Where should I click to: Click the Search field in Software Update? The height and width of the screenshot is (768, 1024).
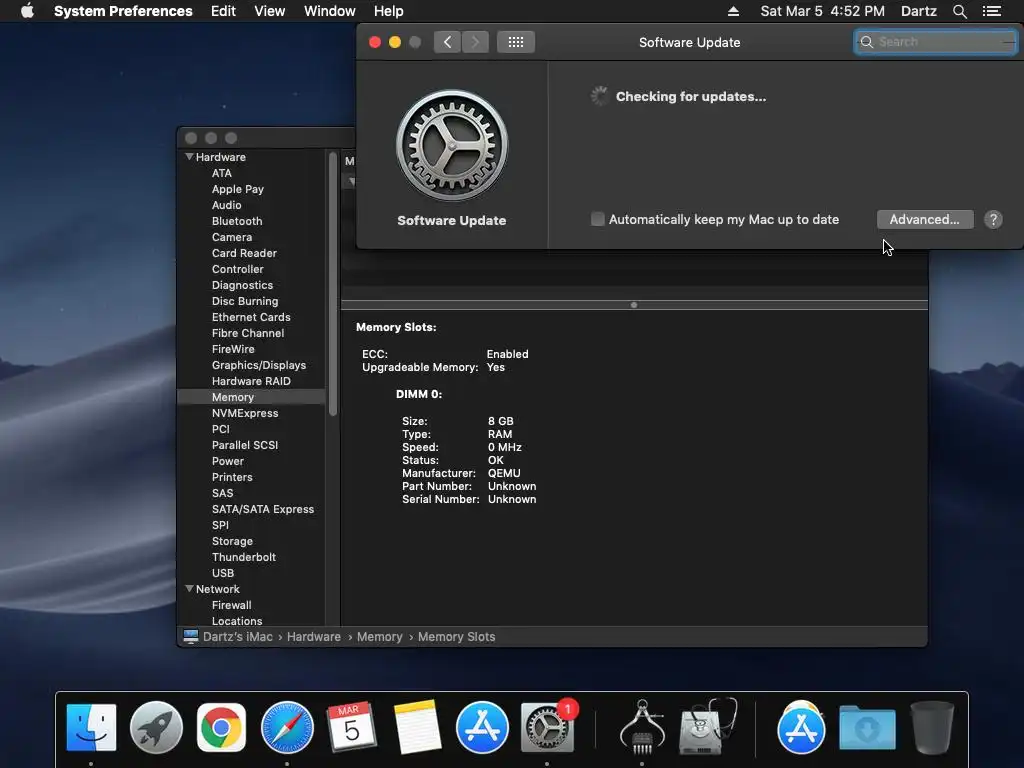935,42
